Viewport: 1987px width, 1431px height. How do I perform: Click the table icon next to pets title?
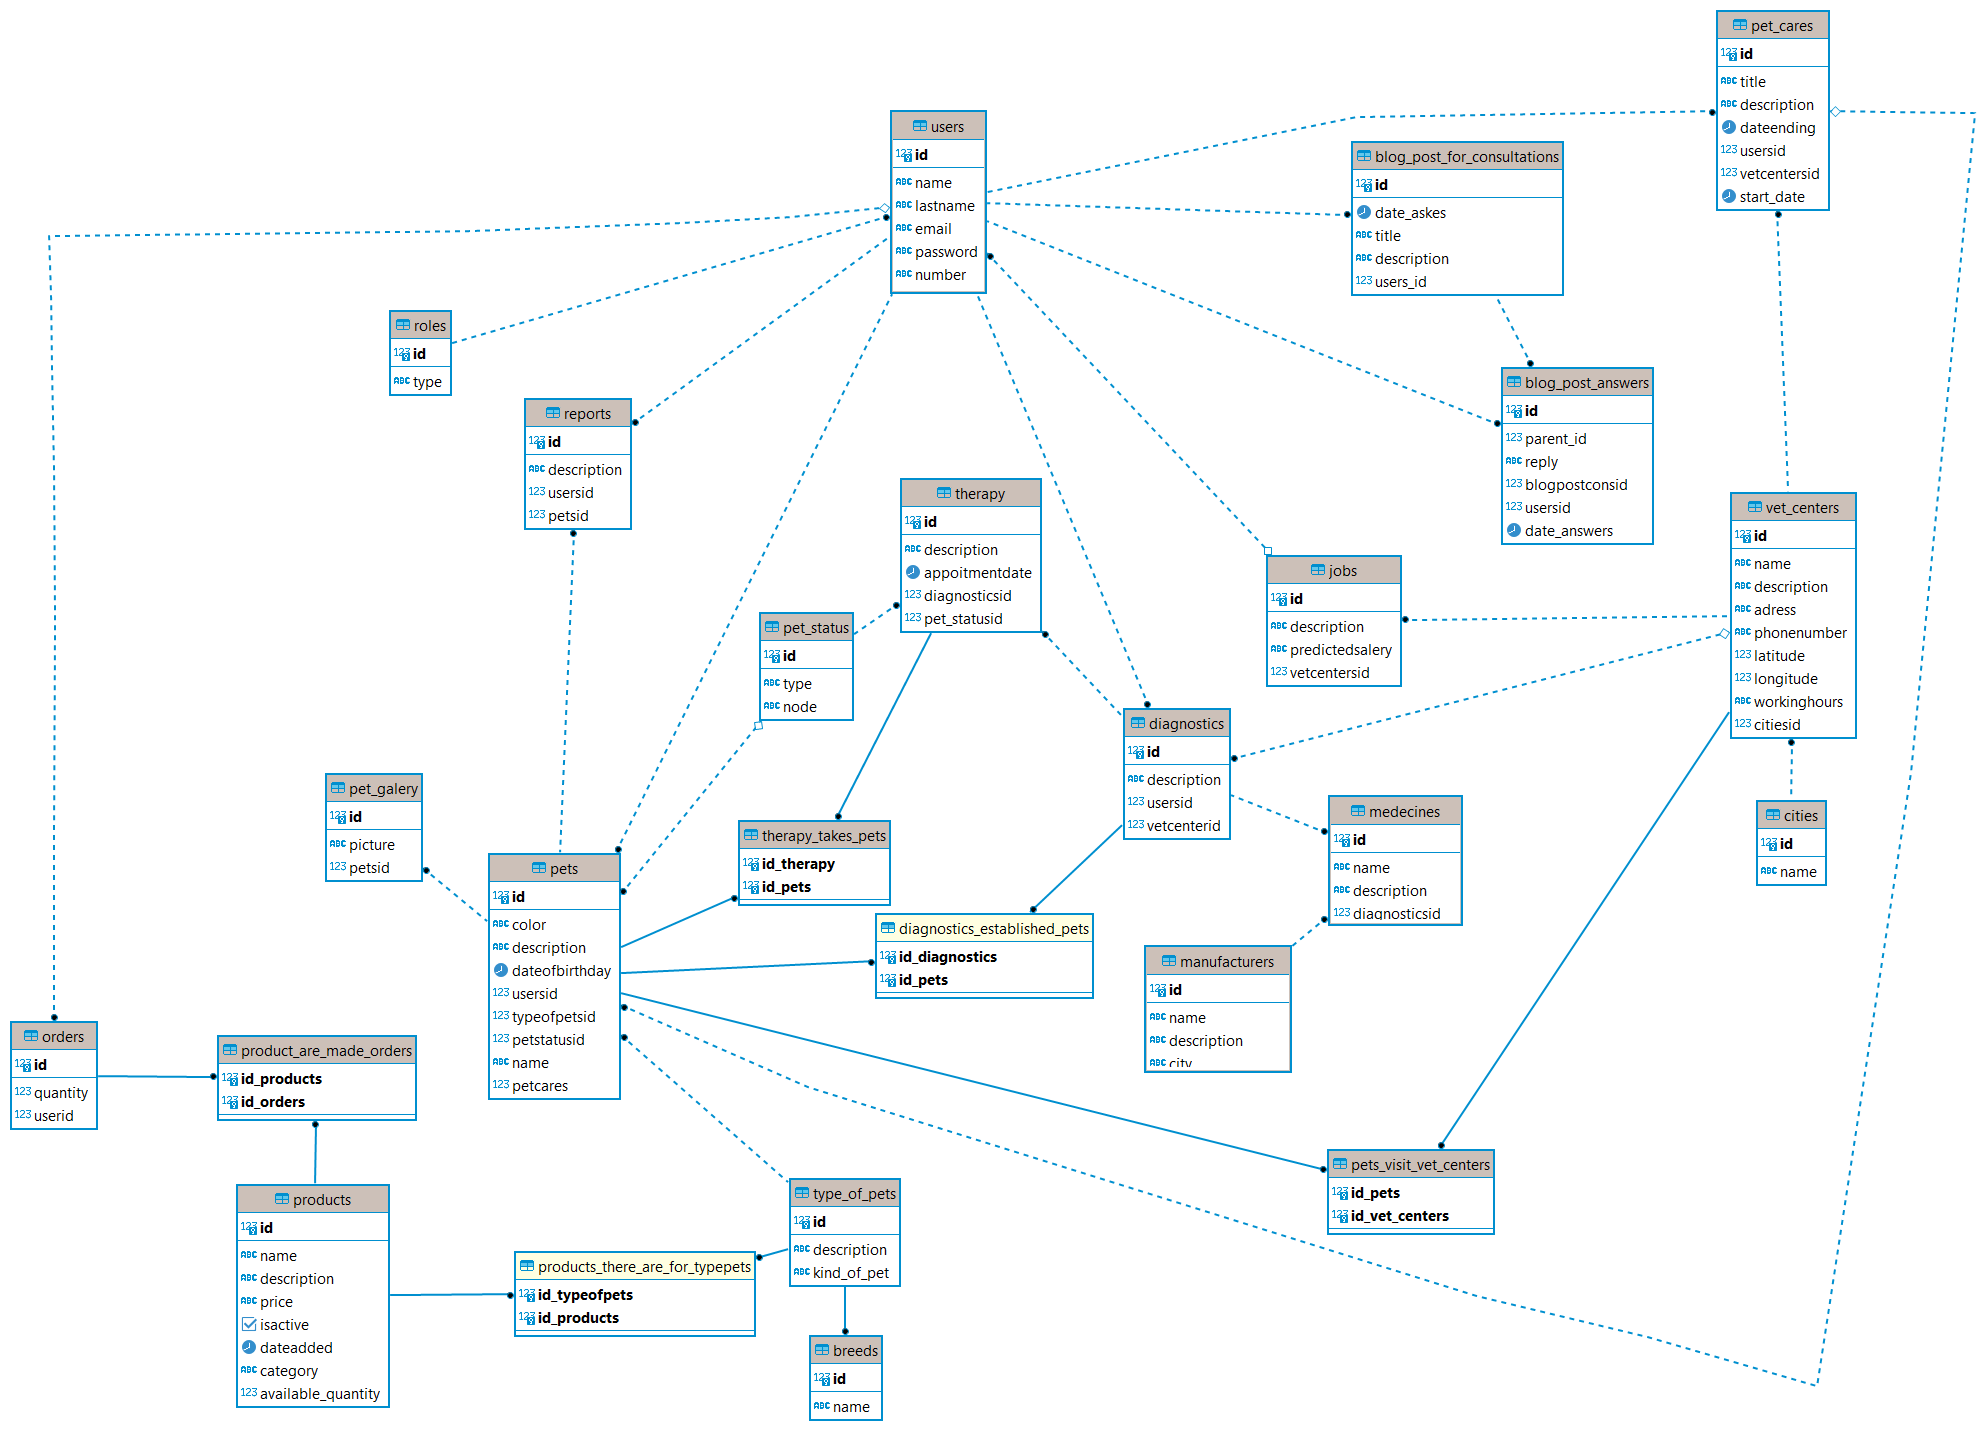click(539, 869)
